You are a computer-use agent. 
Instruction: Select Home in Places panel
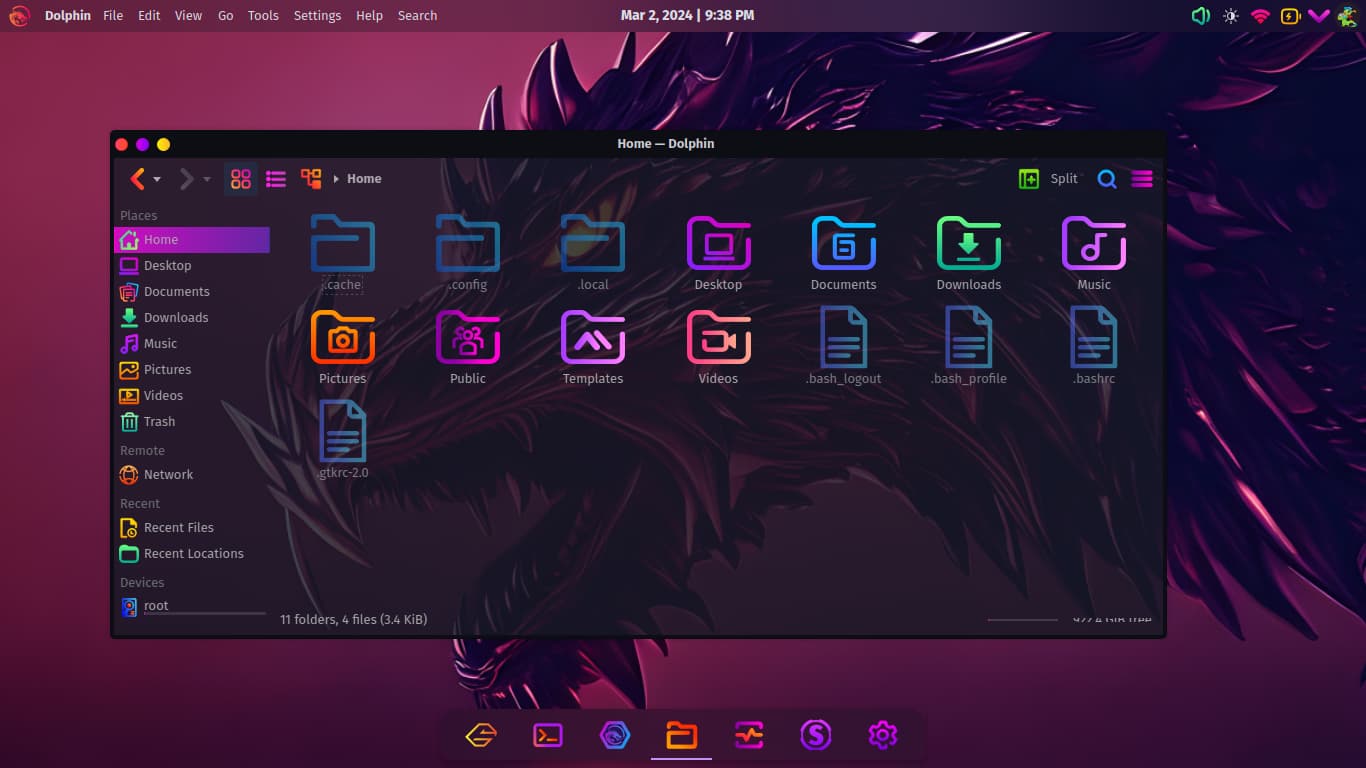pyautogui.click(x=192, y=240)
